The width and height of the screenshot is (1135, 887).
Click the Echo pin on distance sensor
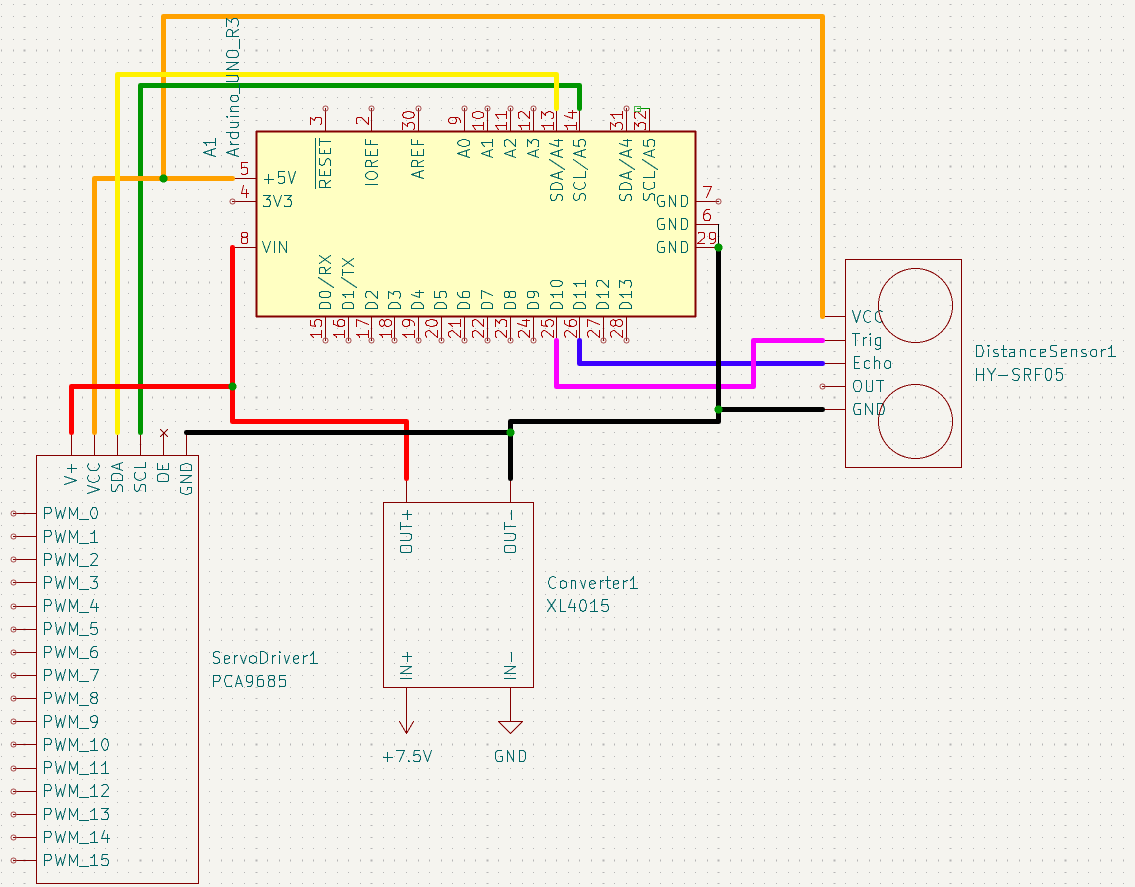pos(872,363)
